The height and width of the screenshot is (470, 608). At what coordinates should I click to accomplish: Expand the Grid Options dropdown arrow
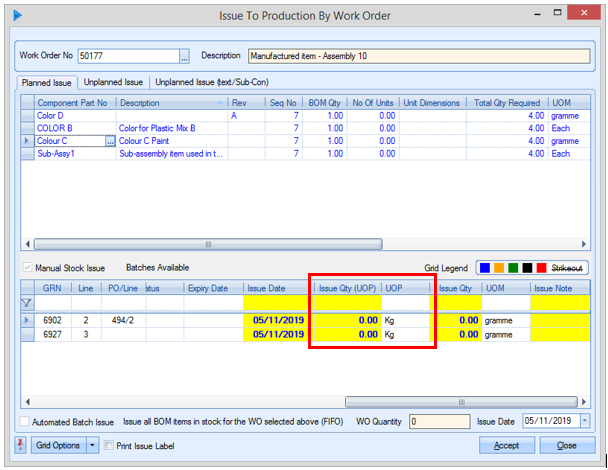coord(92,446)
